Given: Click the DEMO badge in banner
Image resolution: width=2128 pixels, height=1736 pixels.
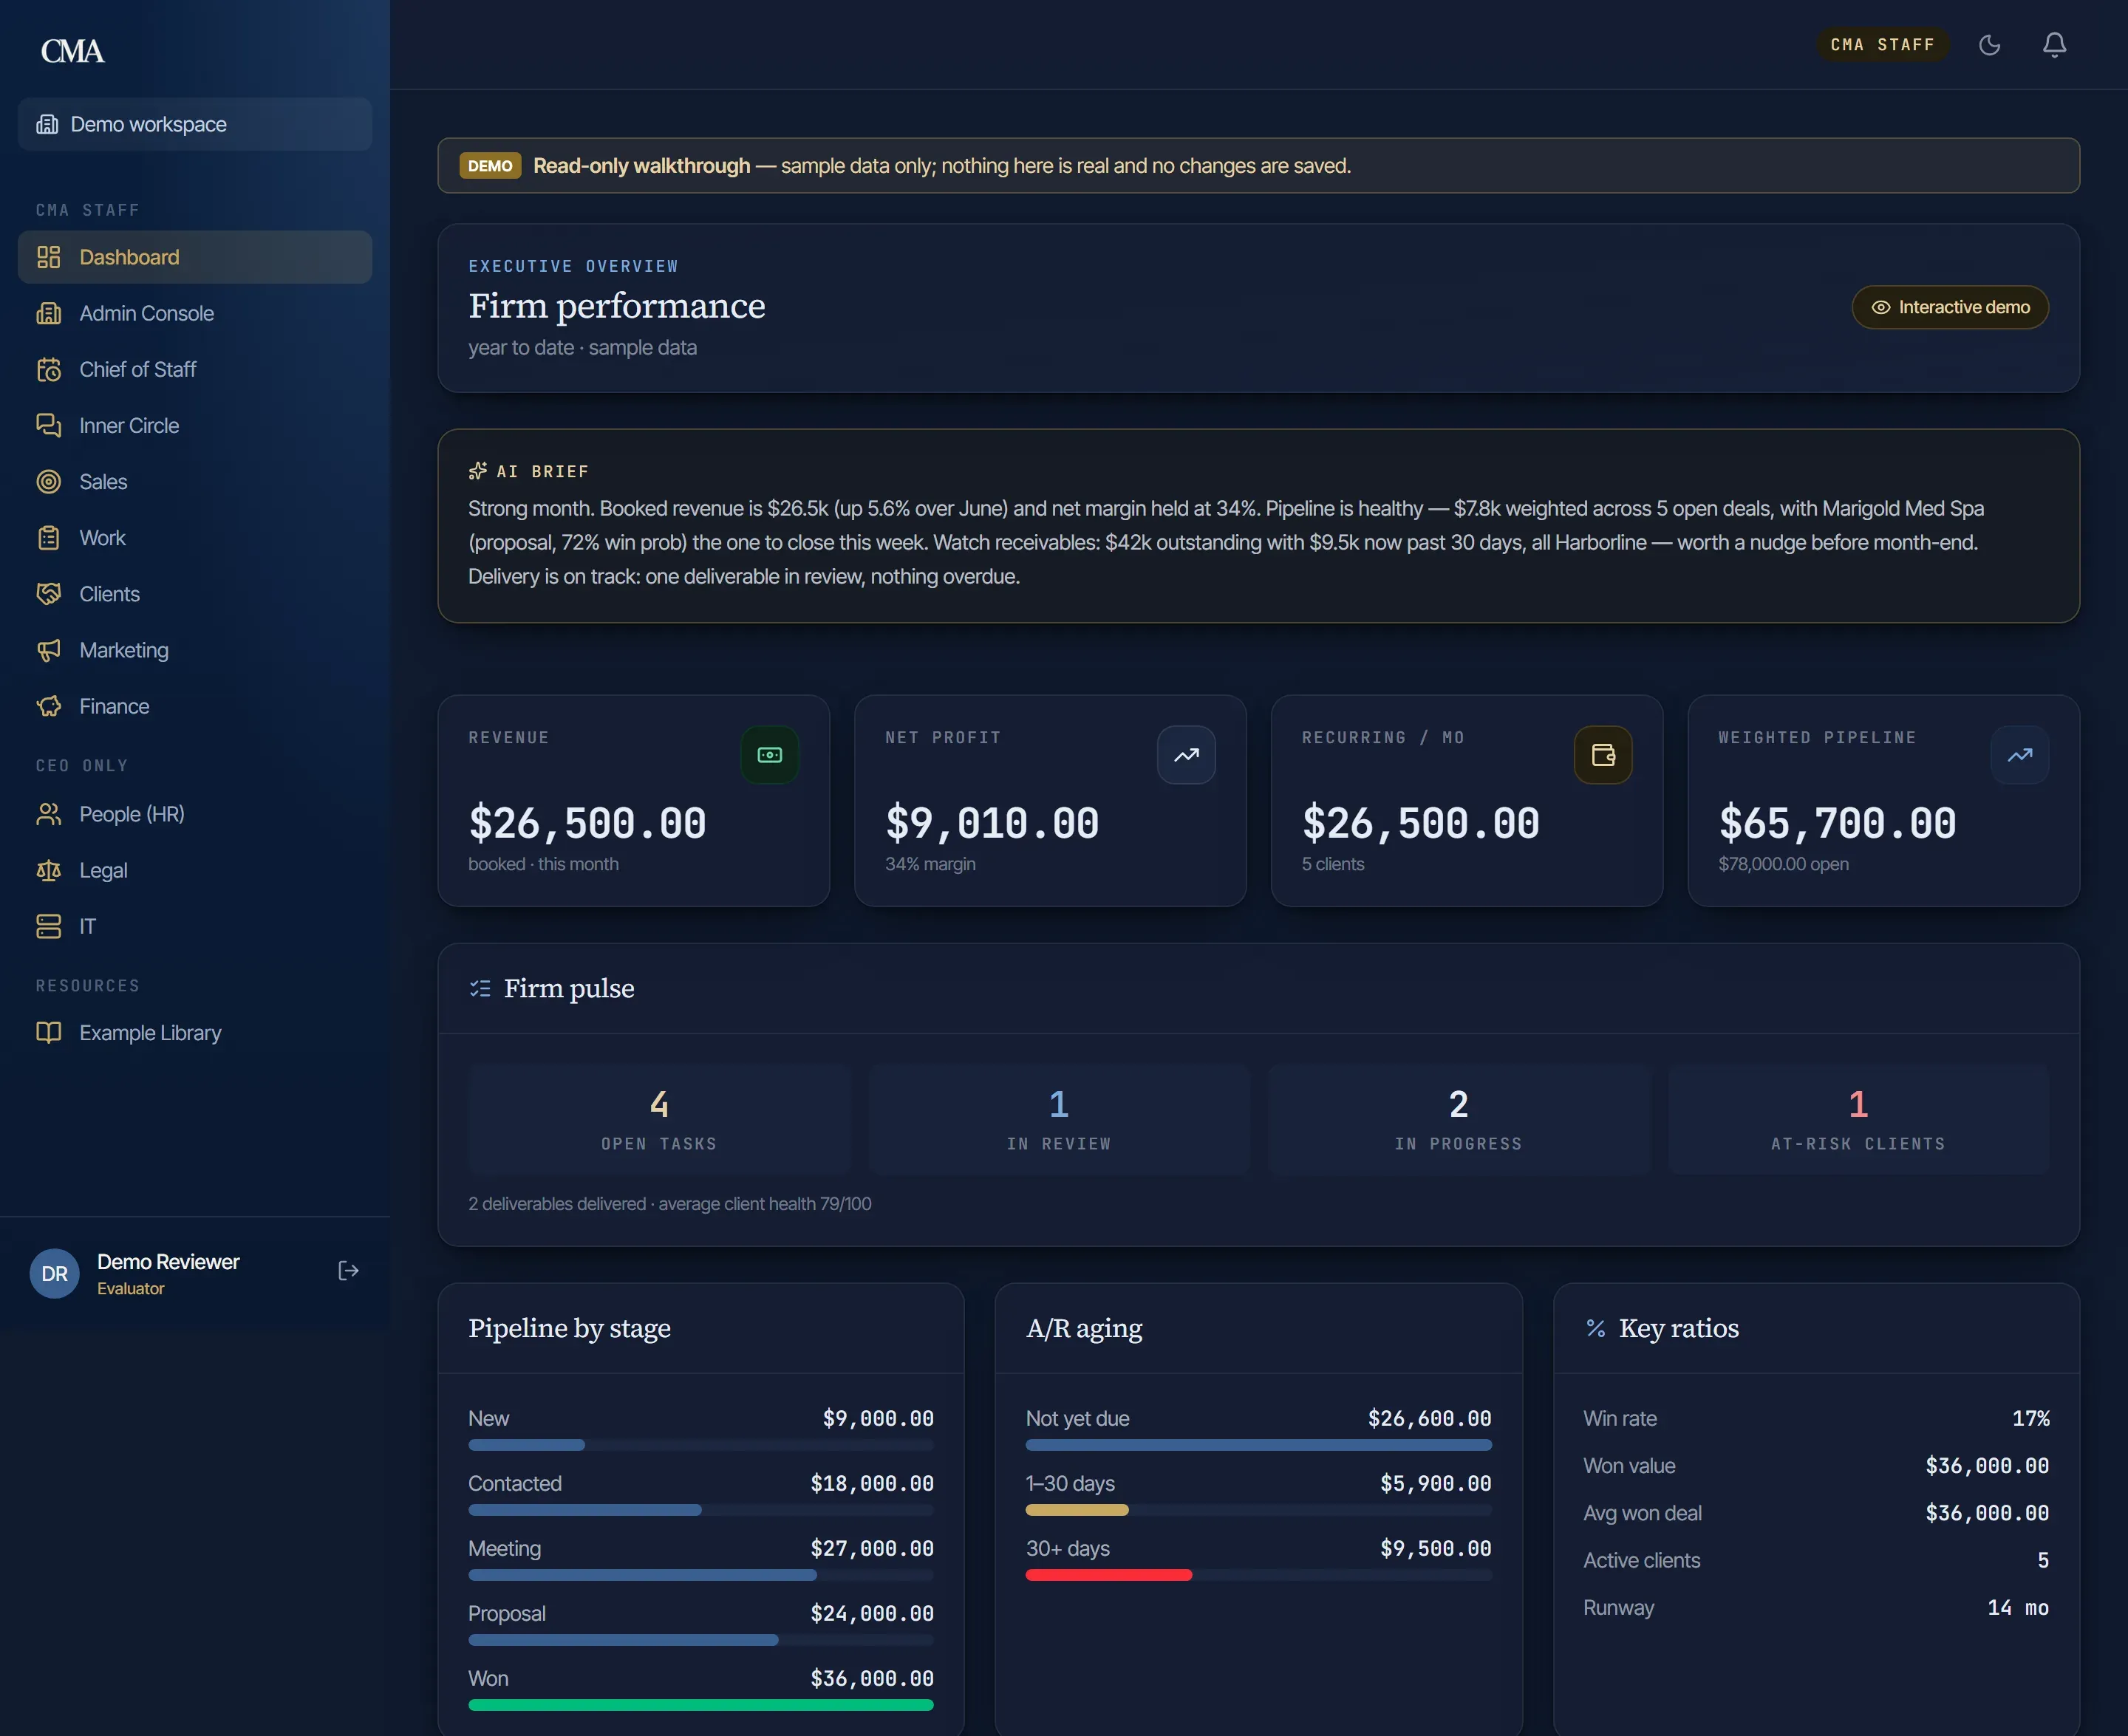Looking at the screenshot, I should coord(490,166).
